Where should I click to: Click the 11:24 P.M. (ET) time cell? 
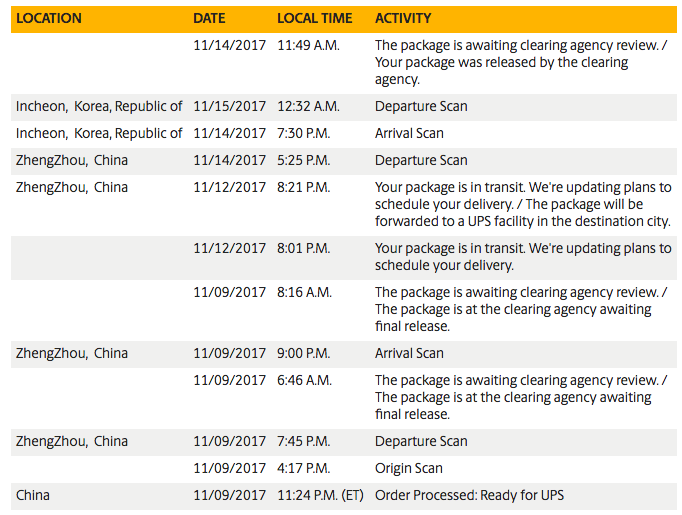pyautogui.click(x=320, y=495)
